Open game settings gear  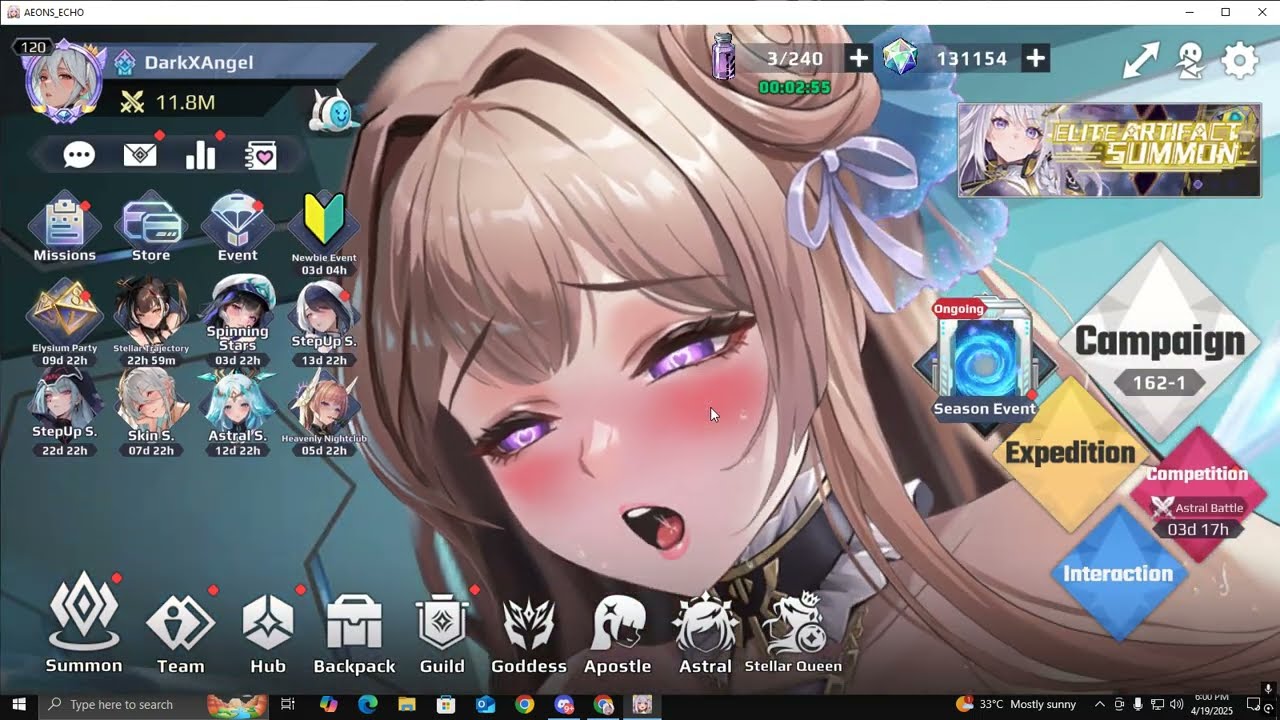[1240, 61]
